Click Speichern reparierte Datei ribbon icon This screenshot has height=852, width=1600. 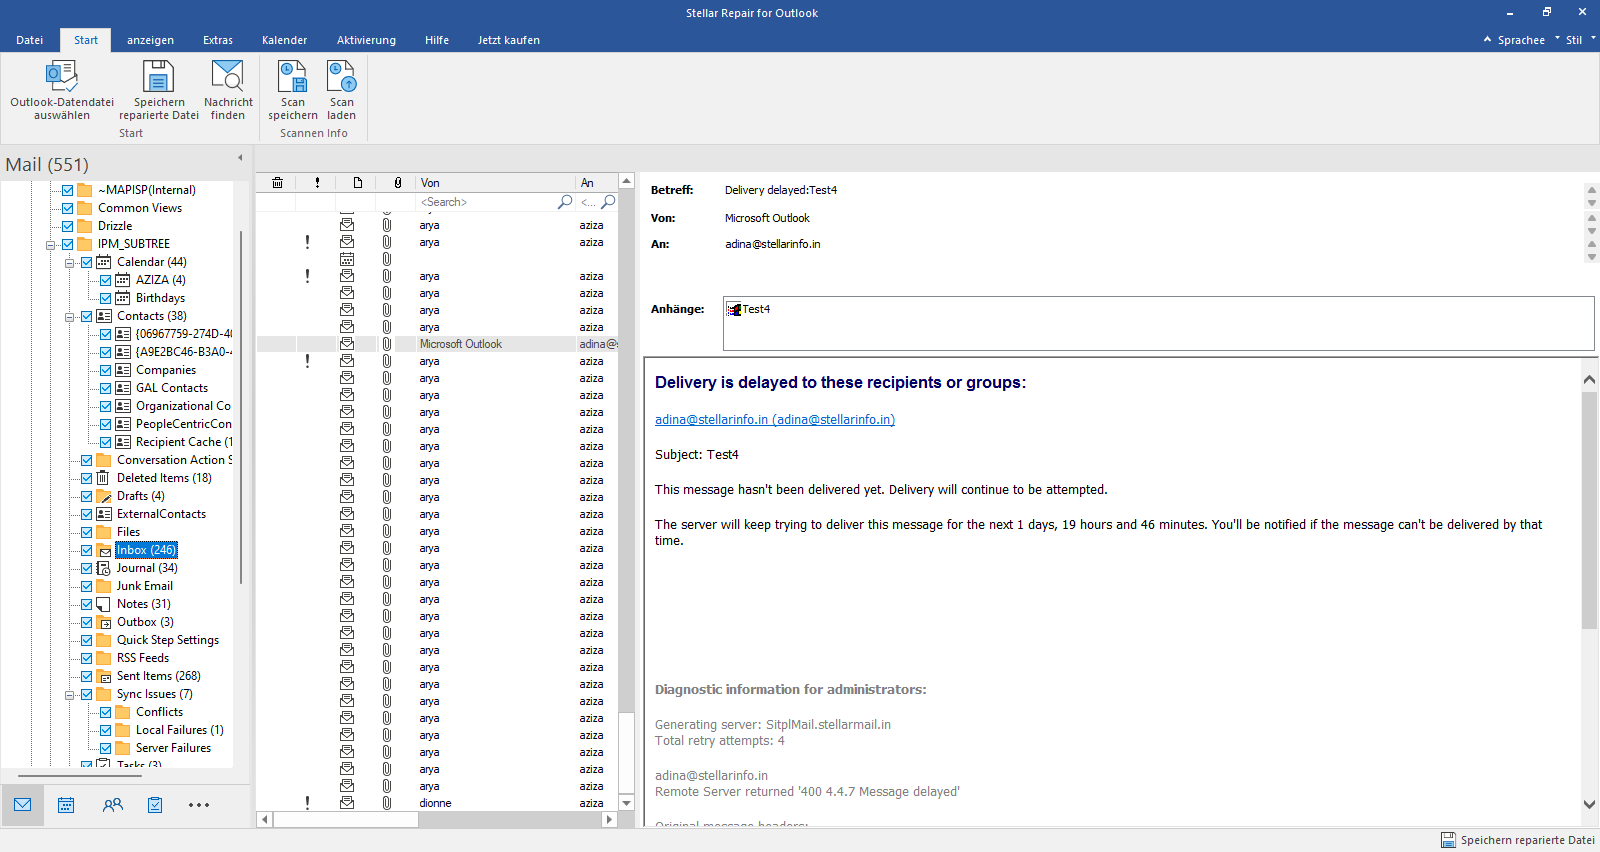click(158, 77)
